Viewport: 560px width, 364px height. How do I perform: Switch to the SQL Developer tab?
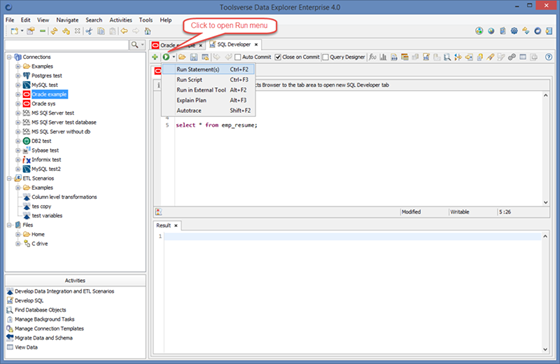pyautogui.click(x=234, y=45)
